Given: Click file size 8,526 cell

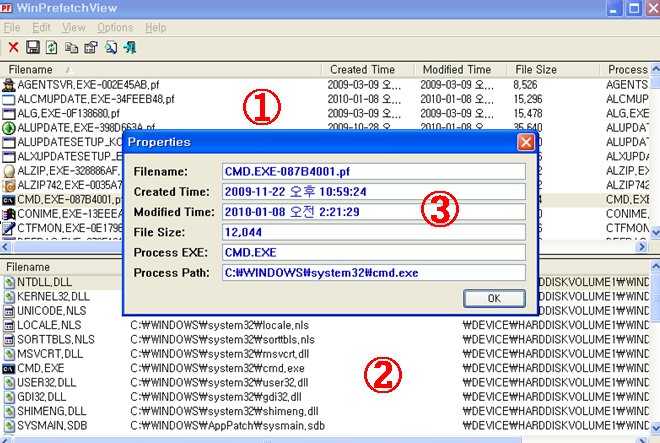Looking at the screenshot, I should pyautogui.click(x=525, y=85).
